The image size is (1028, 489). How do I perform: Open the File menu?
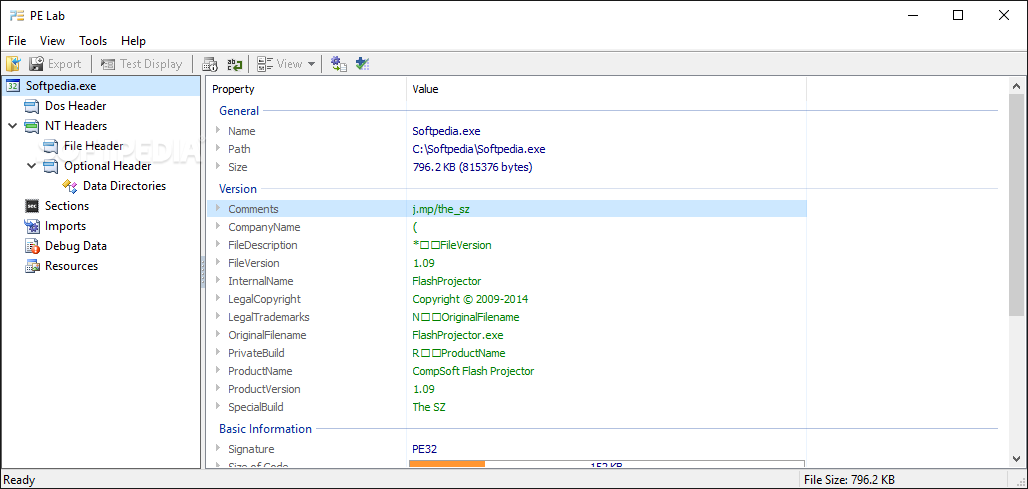point(17,41)
